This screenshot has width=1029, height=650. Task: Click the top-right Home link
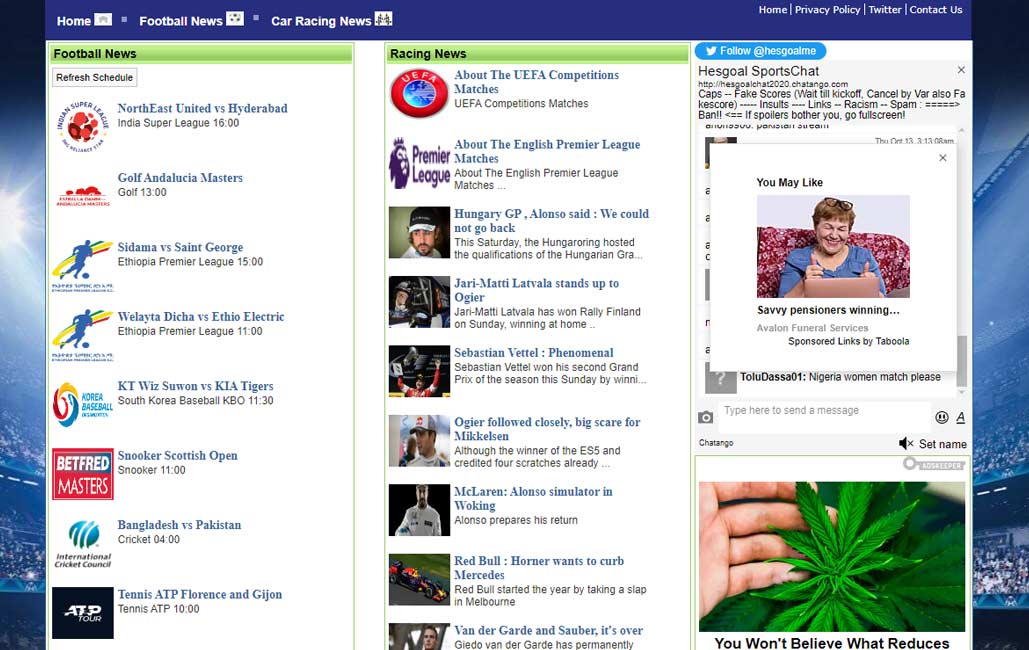pyautogui.click(x=772, y=10)
